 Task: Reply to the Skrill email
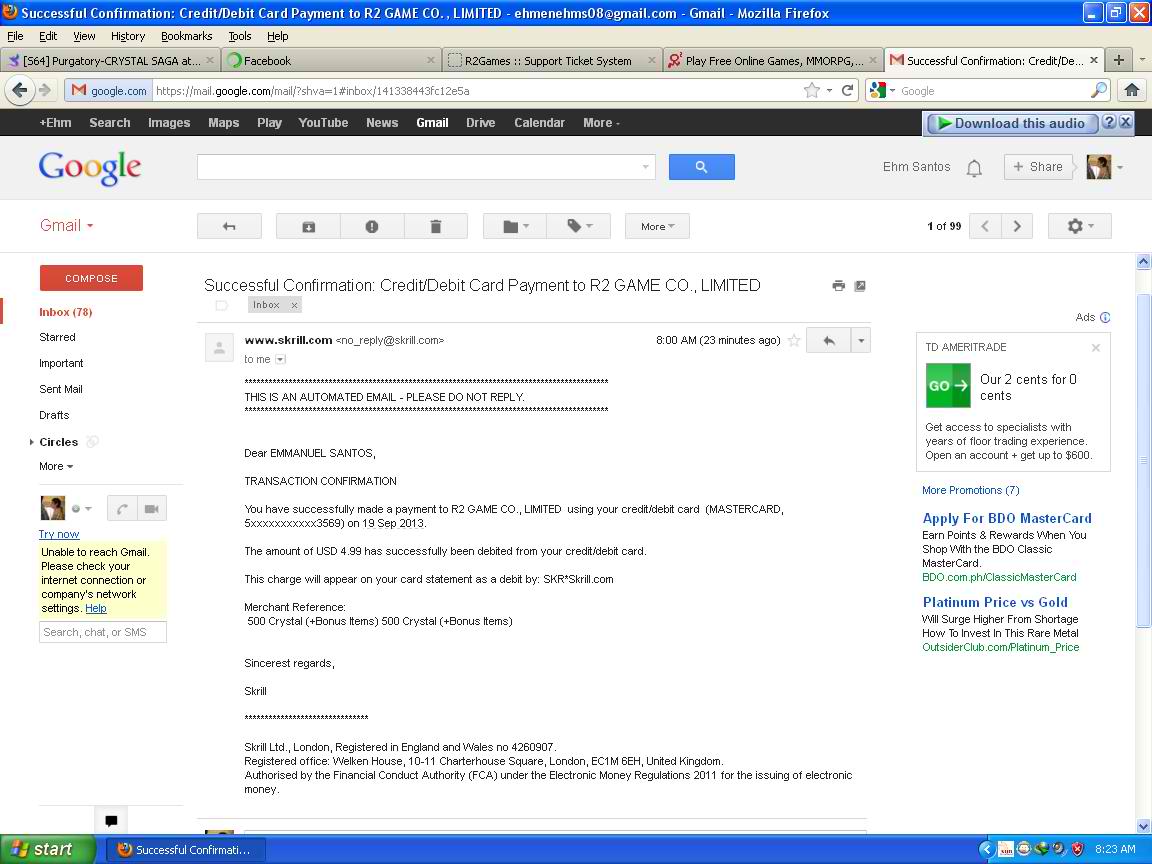(x=828, y=341)
